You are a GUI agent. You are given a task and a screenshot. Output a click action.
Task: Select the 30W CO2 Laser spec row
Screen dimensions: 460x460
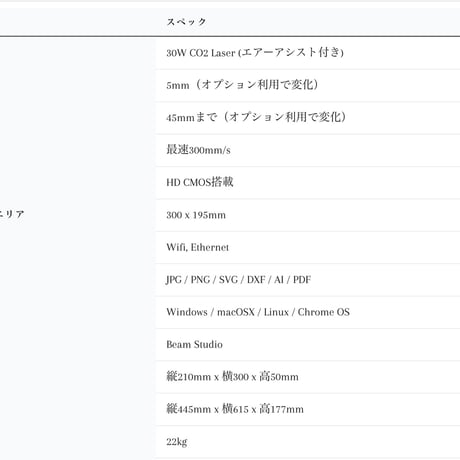point(308,53)
